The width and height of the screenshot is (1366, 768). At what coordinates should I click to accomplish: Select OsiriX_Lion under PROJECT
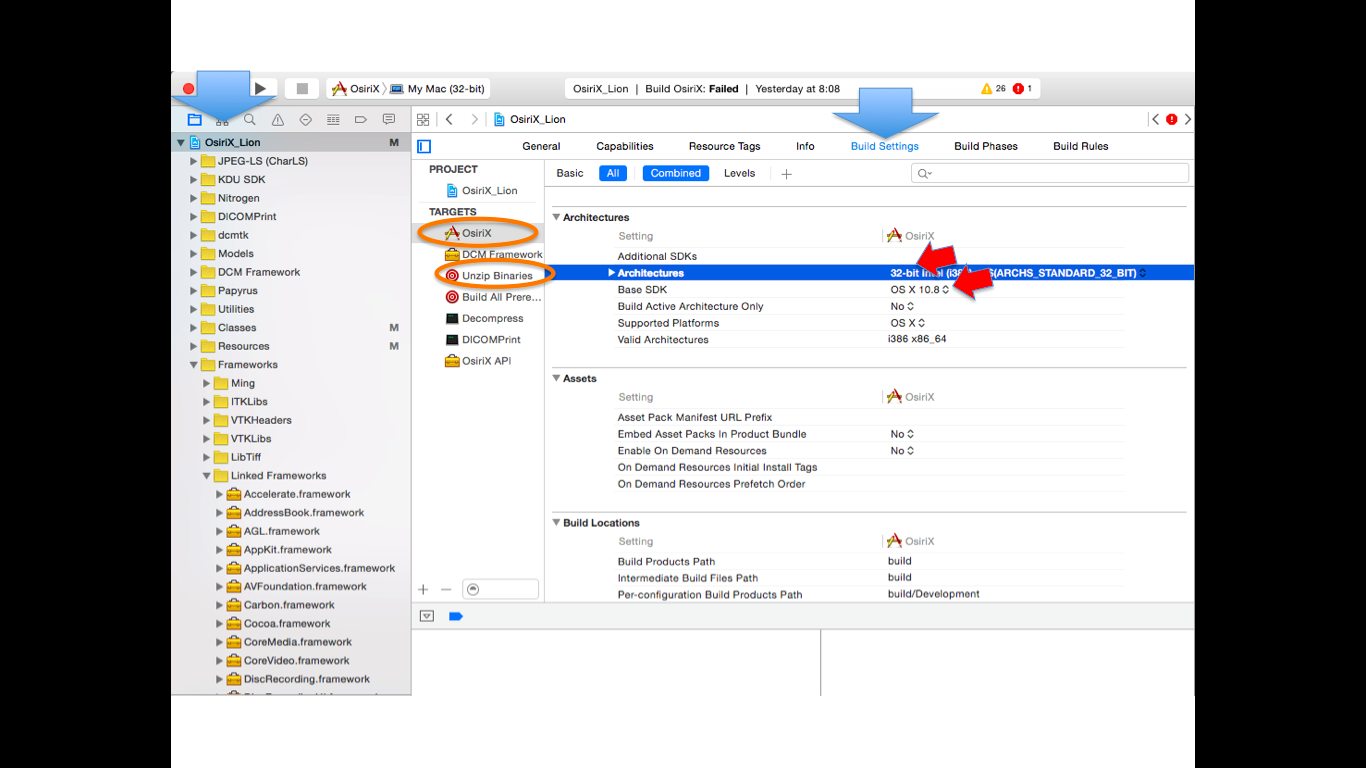[x=481, y=190]
